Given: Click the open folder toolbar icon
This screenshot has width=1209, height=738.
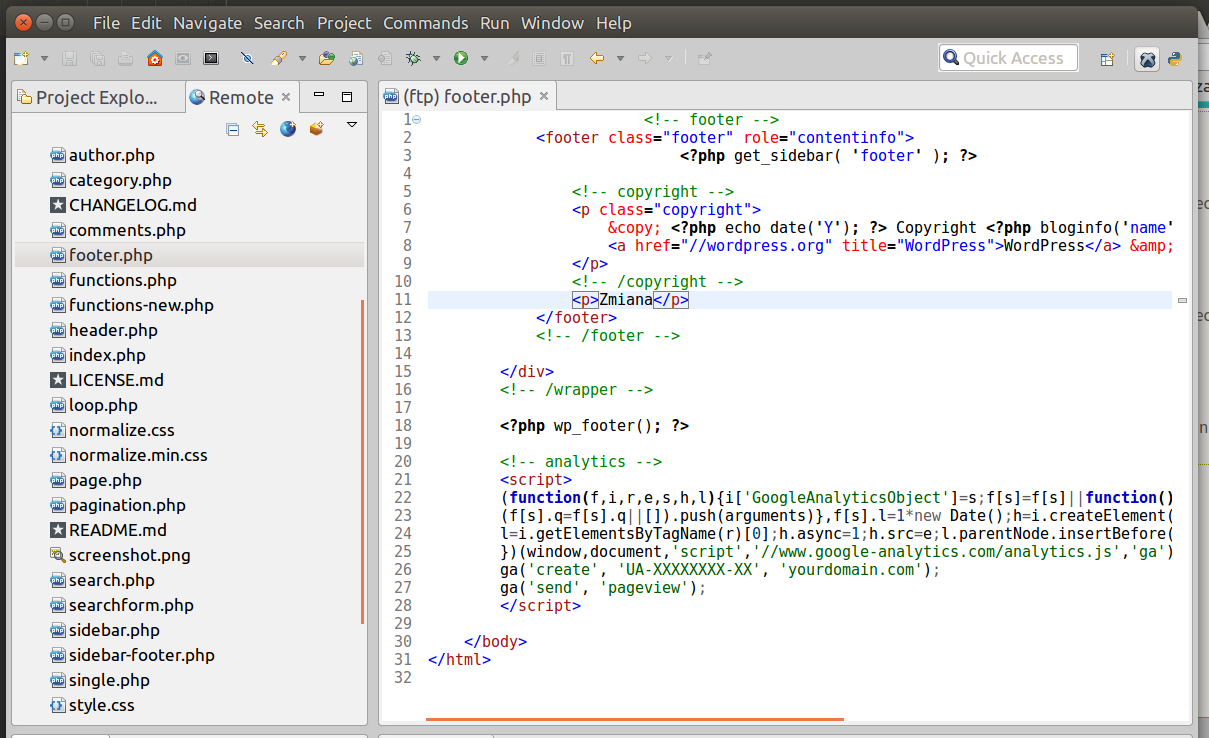Looking at the screenshot, I should coord(326,59).
